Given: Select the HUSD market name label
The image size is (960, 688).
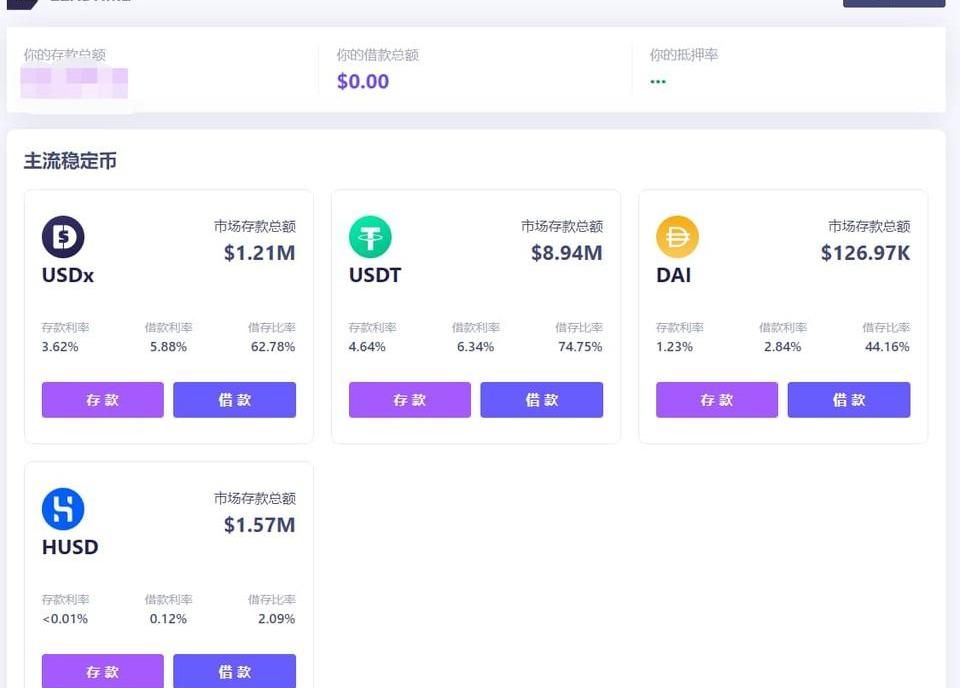Looking at the screenshot, I should (70, 547).
